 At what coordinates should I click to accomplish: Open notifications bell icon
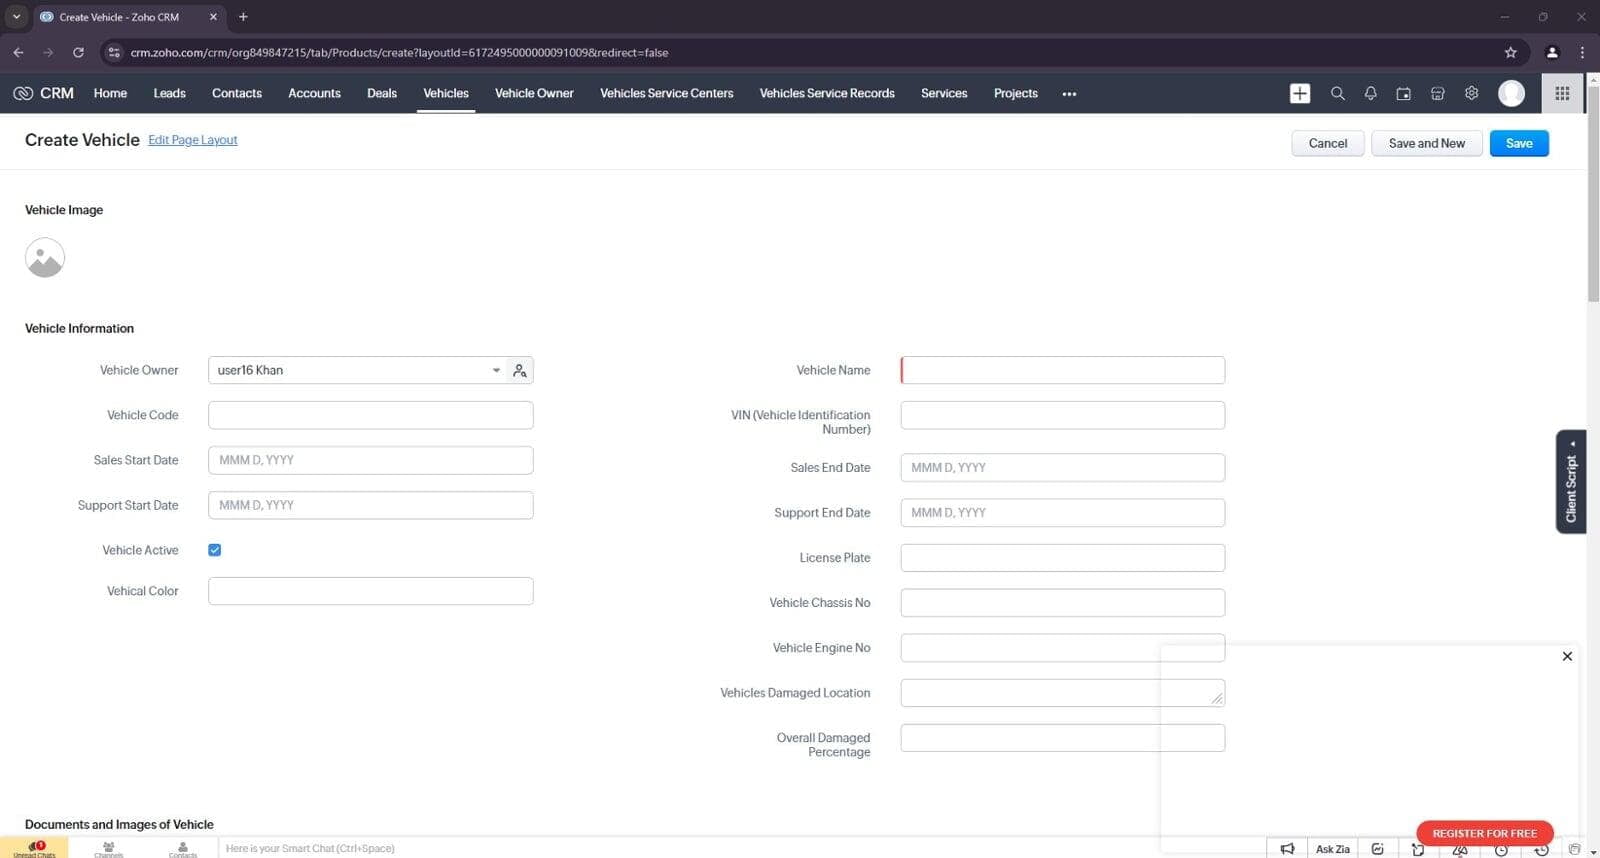tap(1370, 93)
